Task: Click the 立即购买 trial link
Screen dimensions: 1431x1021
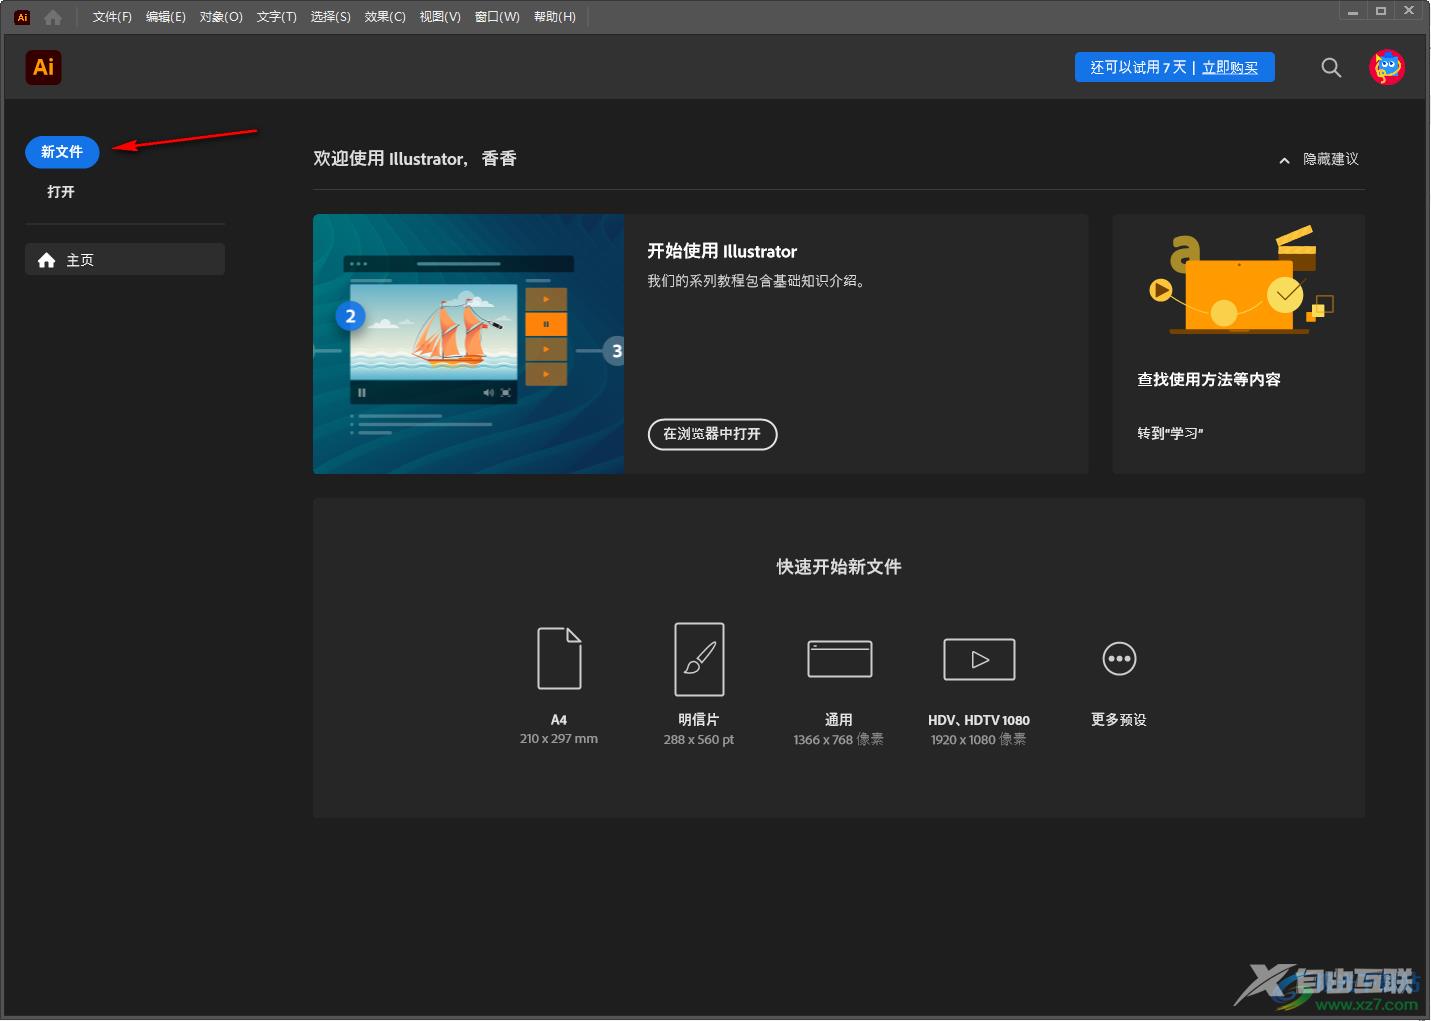Action: [1230, 68]
